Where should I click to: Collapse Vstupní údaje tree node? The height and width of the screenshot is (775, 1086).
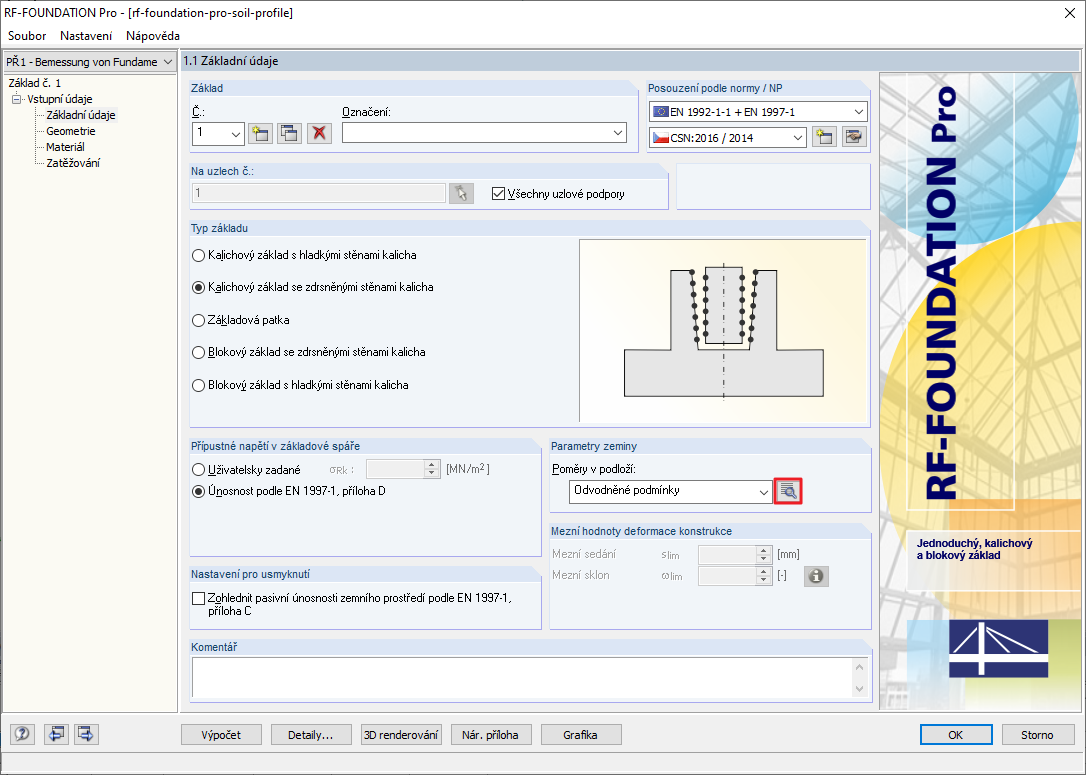pos(16,99)
